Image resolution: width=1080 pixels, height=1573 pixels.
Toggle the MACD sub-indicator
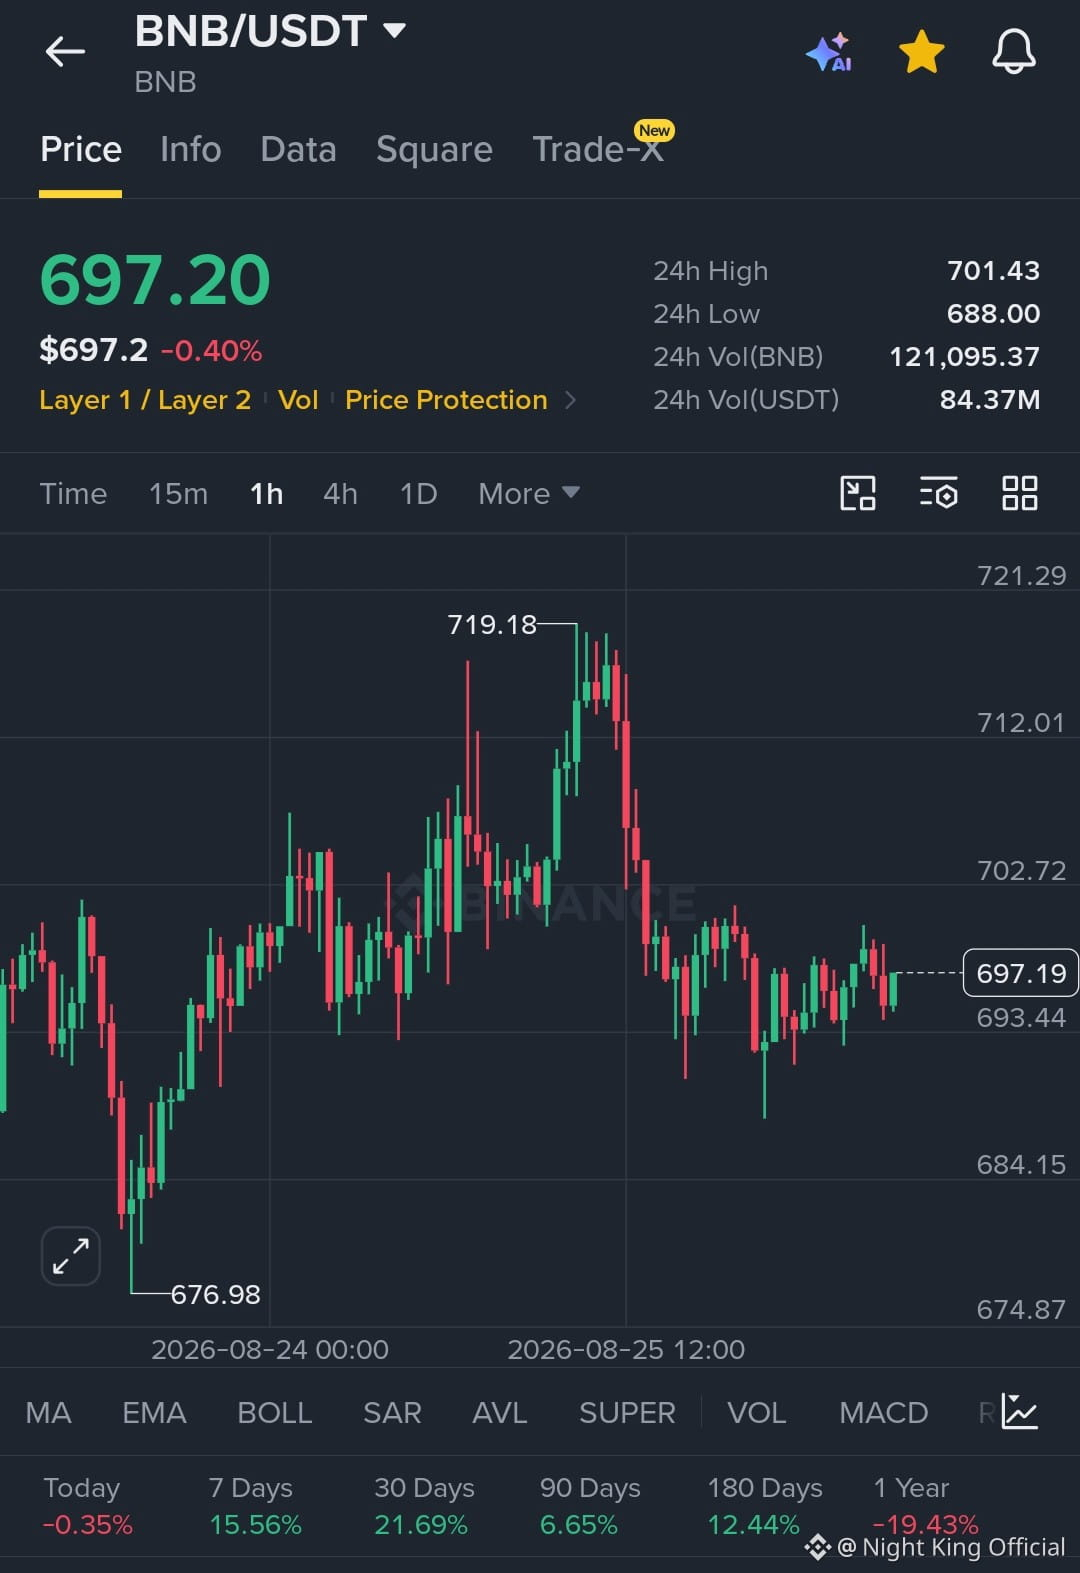884,1413
